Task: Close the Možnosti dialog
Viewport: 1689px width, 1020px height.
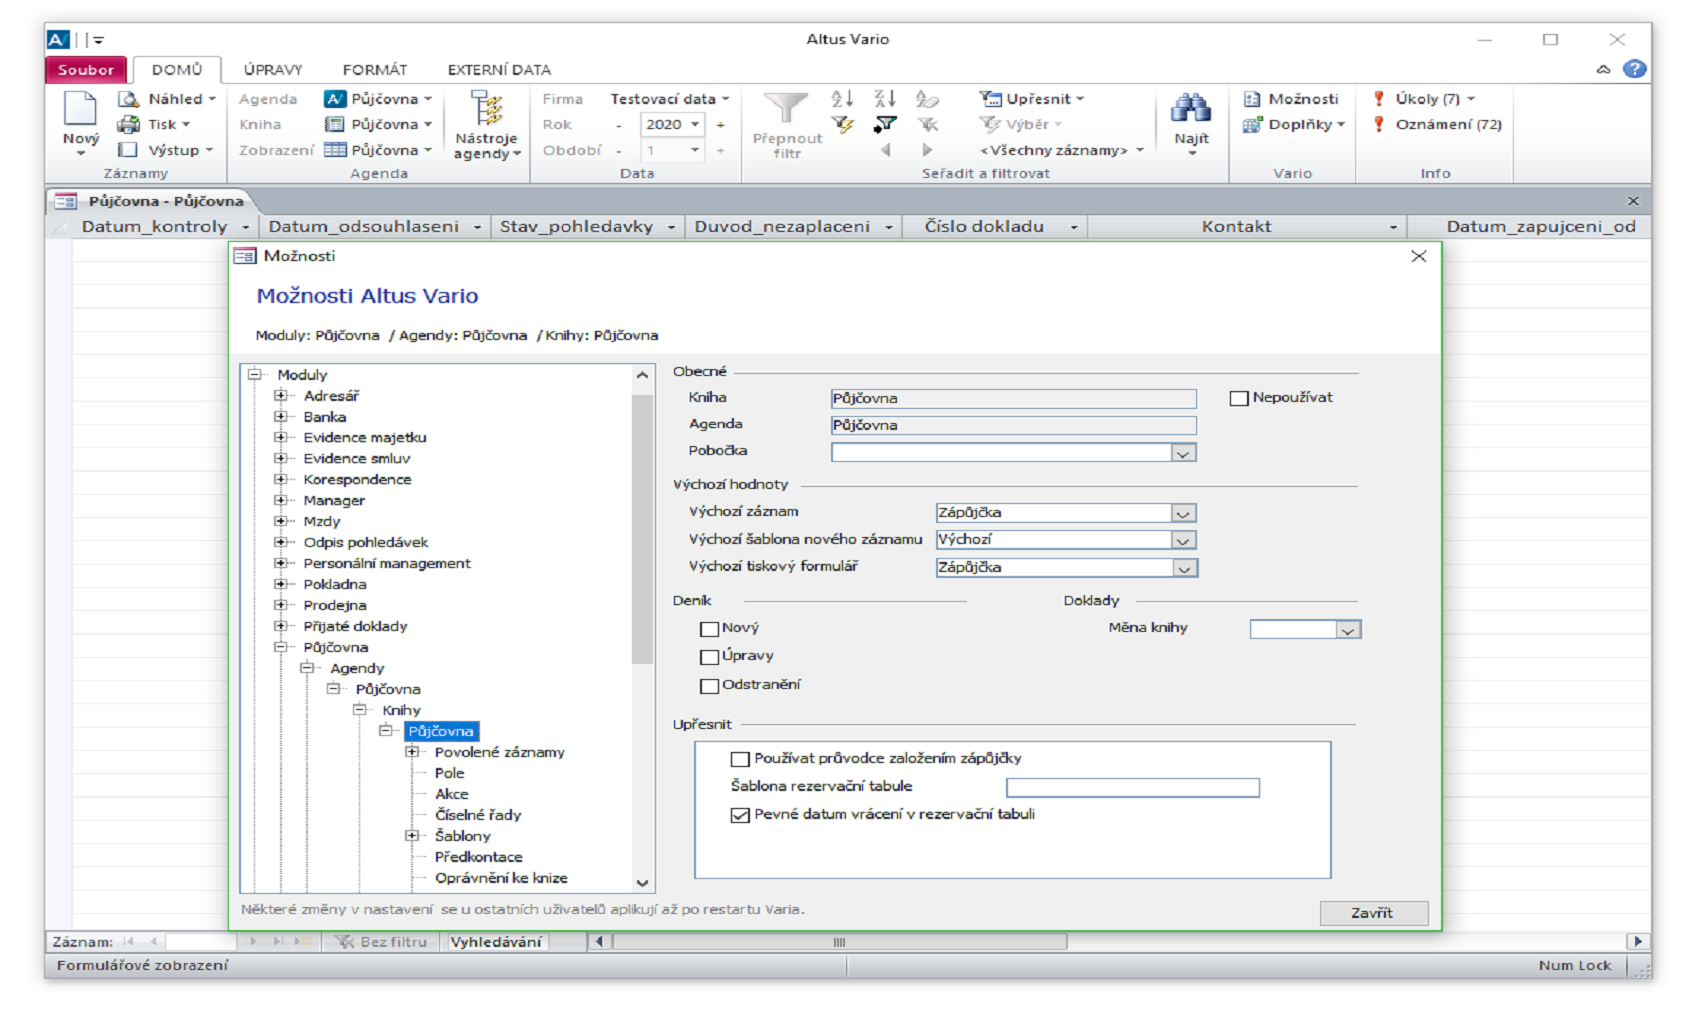Action: 1418,256
